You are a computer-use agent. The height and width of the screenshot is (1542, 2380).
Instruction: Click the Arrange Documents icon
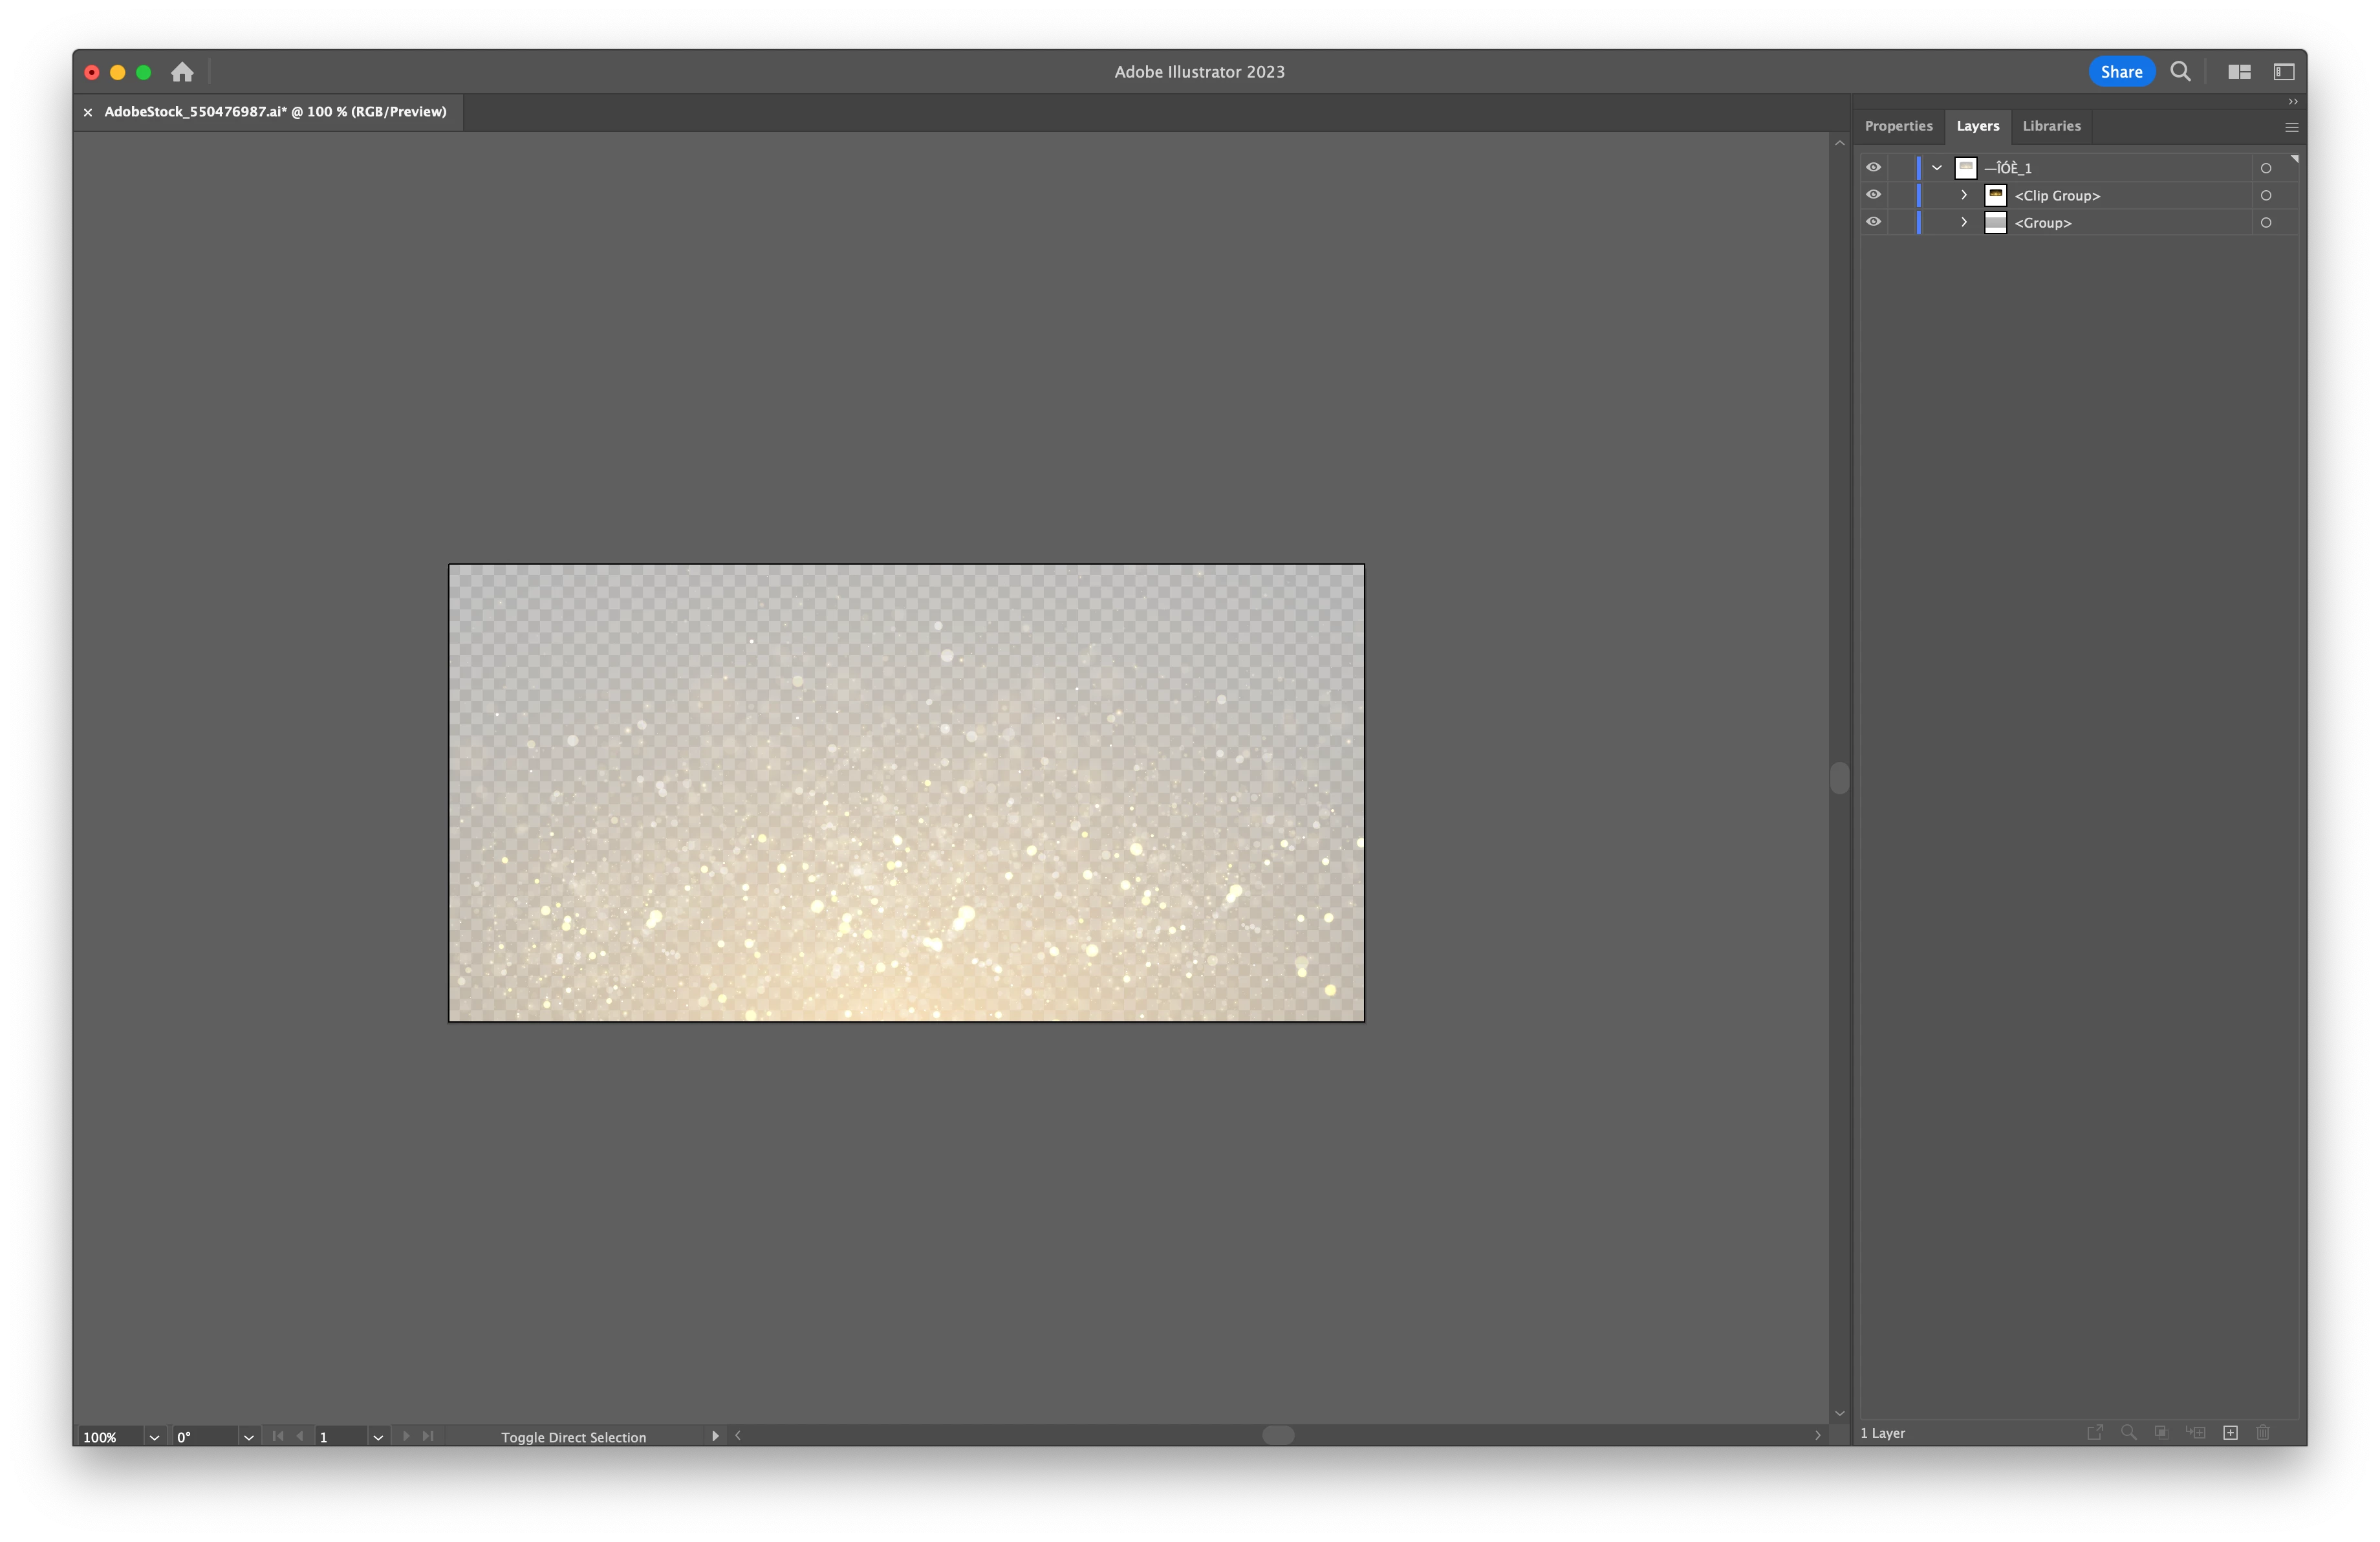click(2239, 72)
